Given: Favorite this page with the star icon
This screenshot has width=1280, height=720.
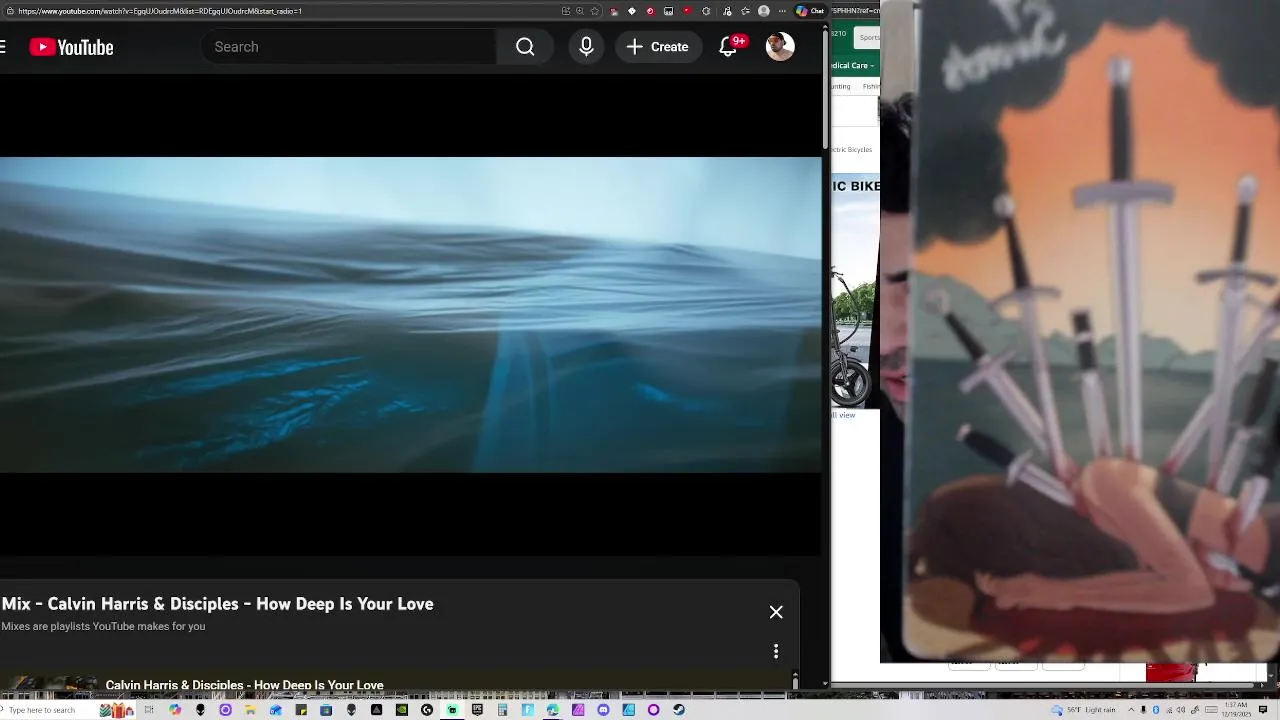Looking at the screenshot, I should click(595, 11).
